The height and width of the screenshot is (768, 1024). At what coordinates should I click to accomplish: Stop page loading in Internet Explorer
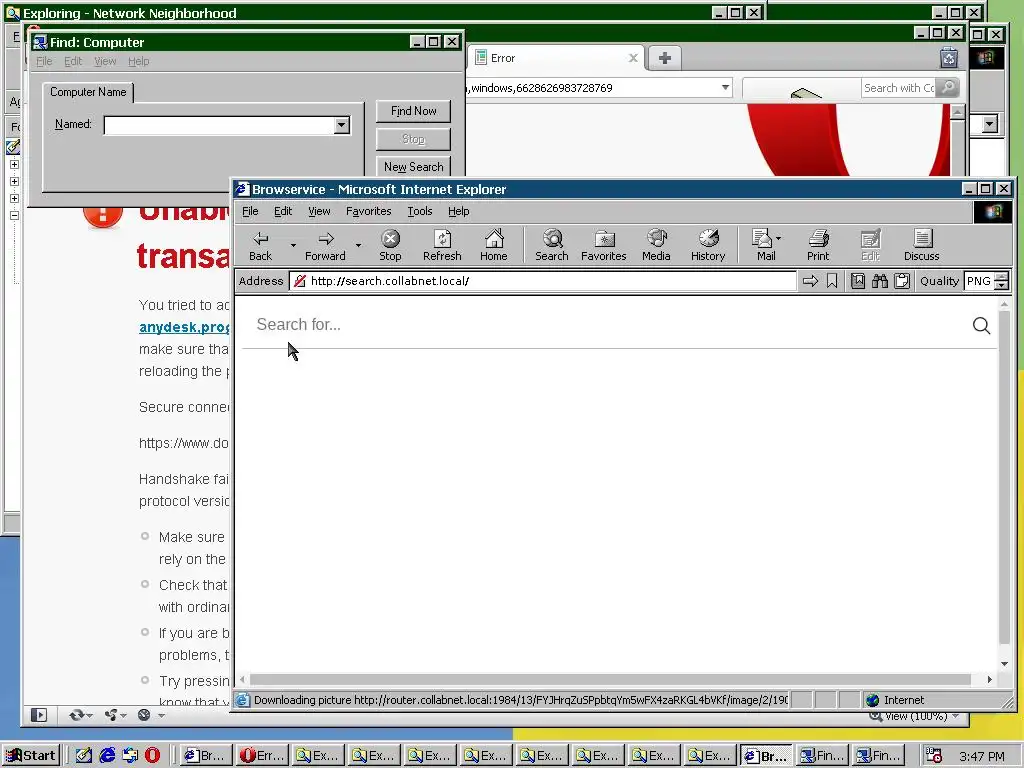pos(390,245)
